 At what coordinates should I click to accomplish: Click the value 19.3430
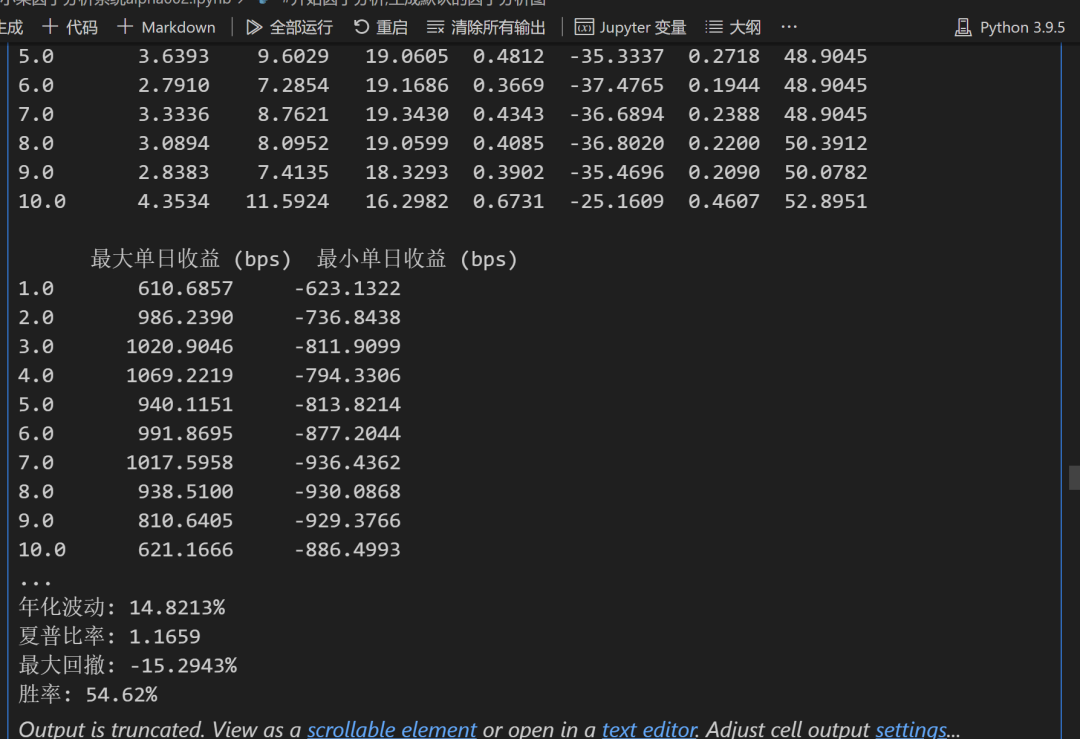[406, 114]
